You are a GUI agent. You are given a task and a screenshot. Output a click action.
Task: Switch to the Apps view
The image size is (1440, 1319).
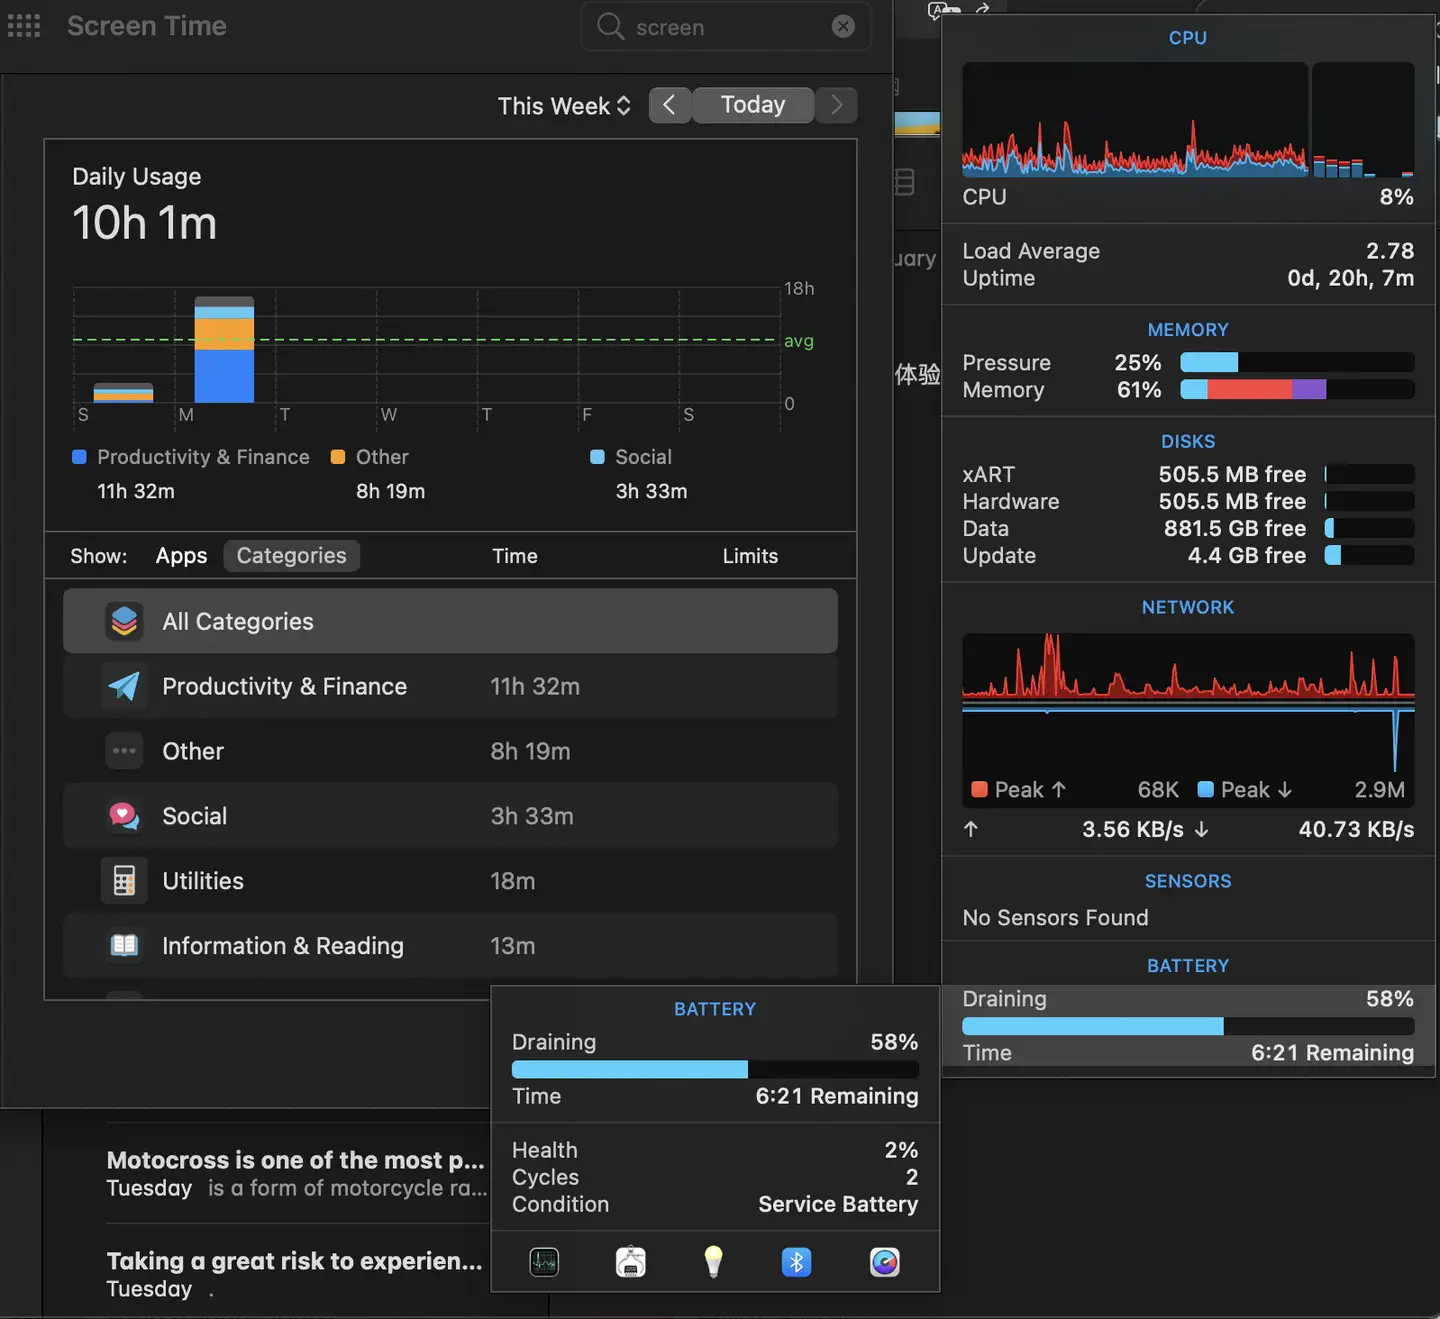[x=181, y=556]
